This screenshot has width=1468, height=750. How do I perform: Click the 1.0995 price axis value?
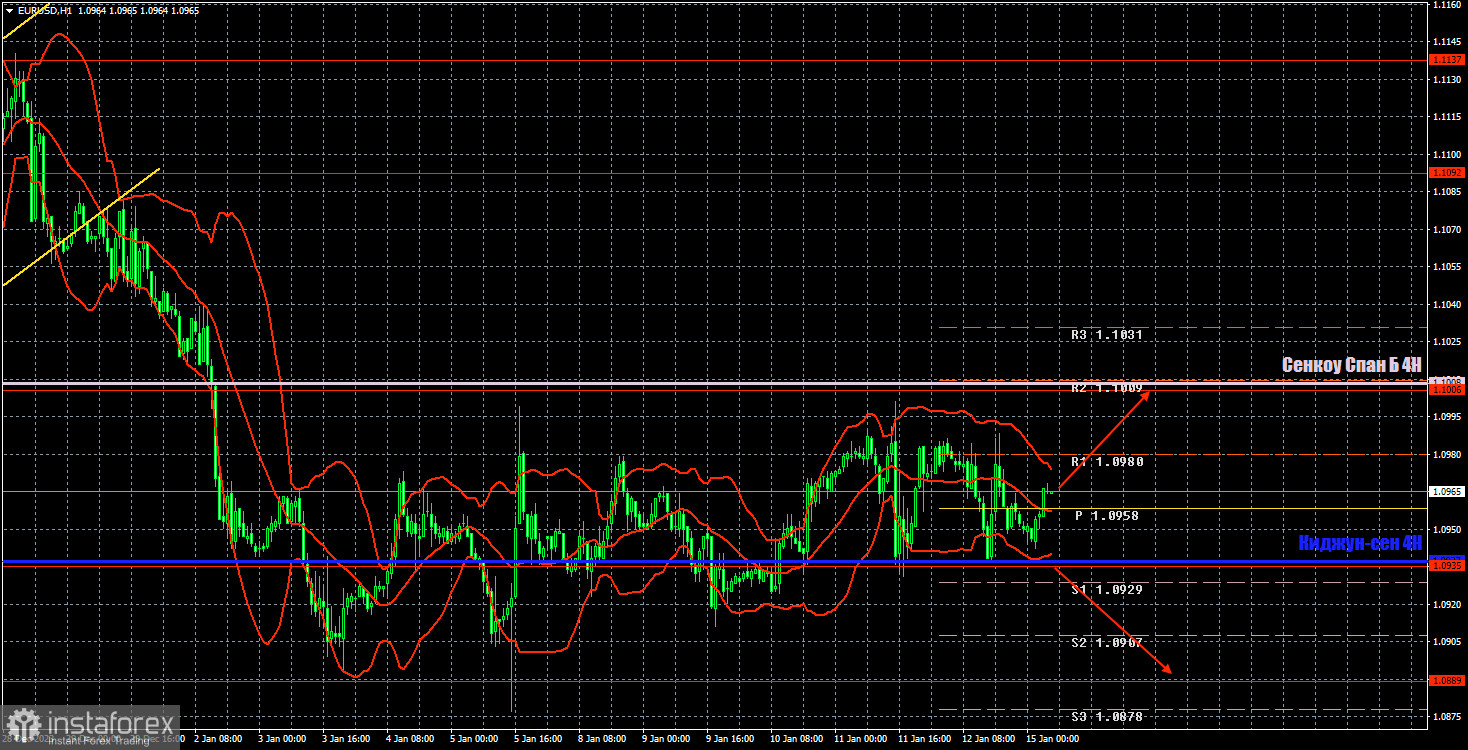1447,417
